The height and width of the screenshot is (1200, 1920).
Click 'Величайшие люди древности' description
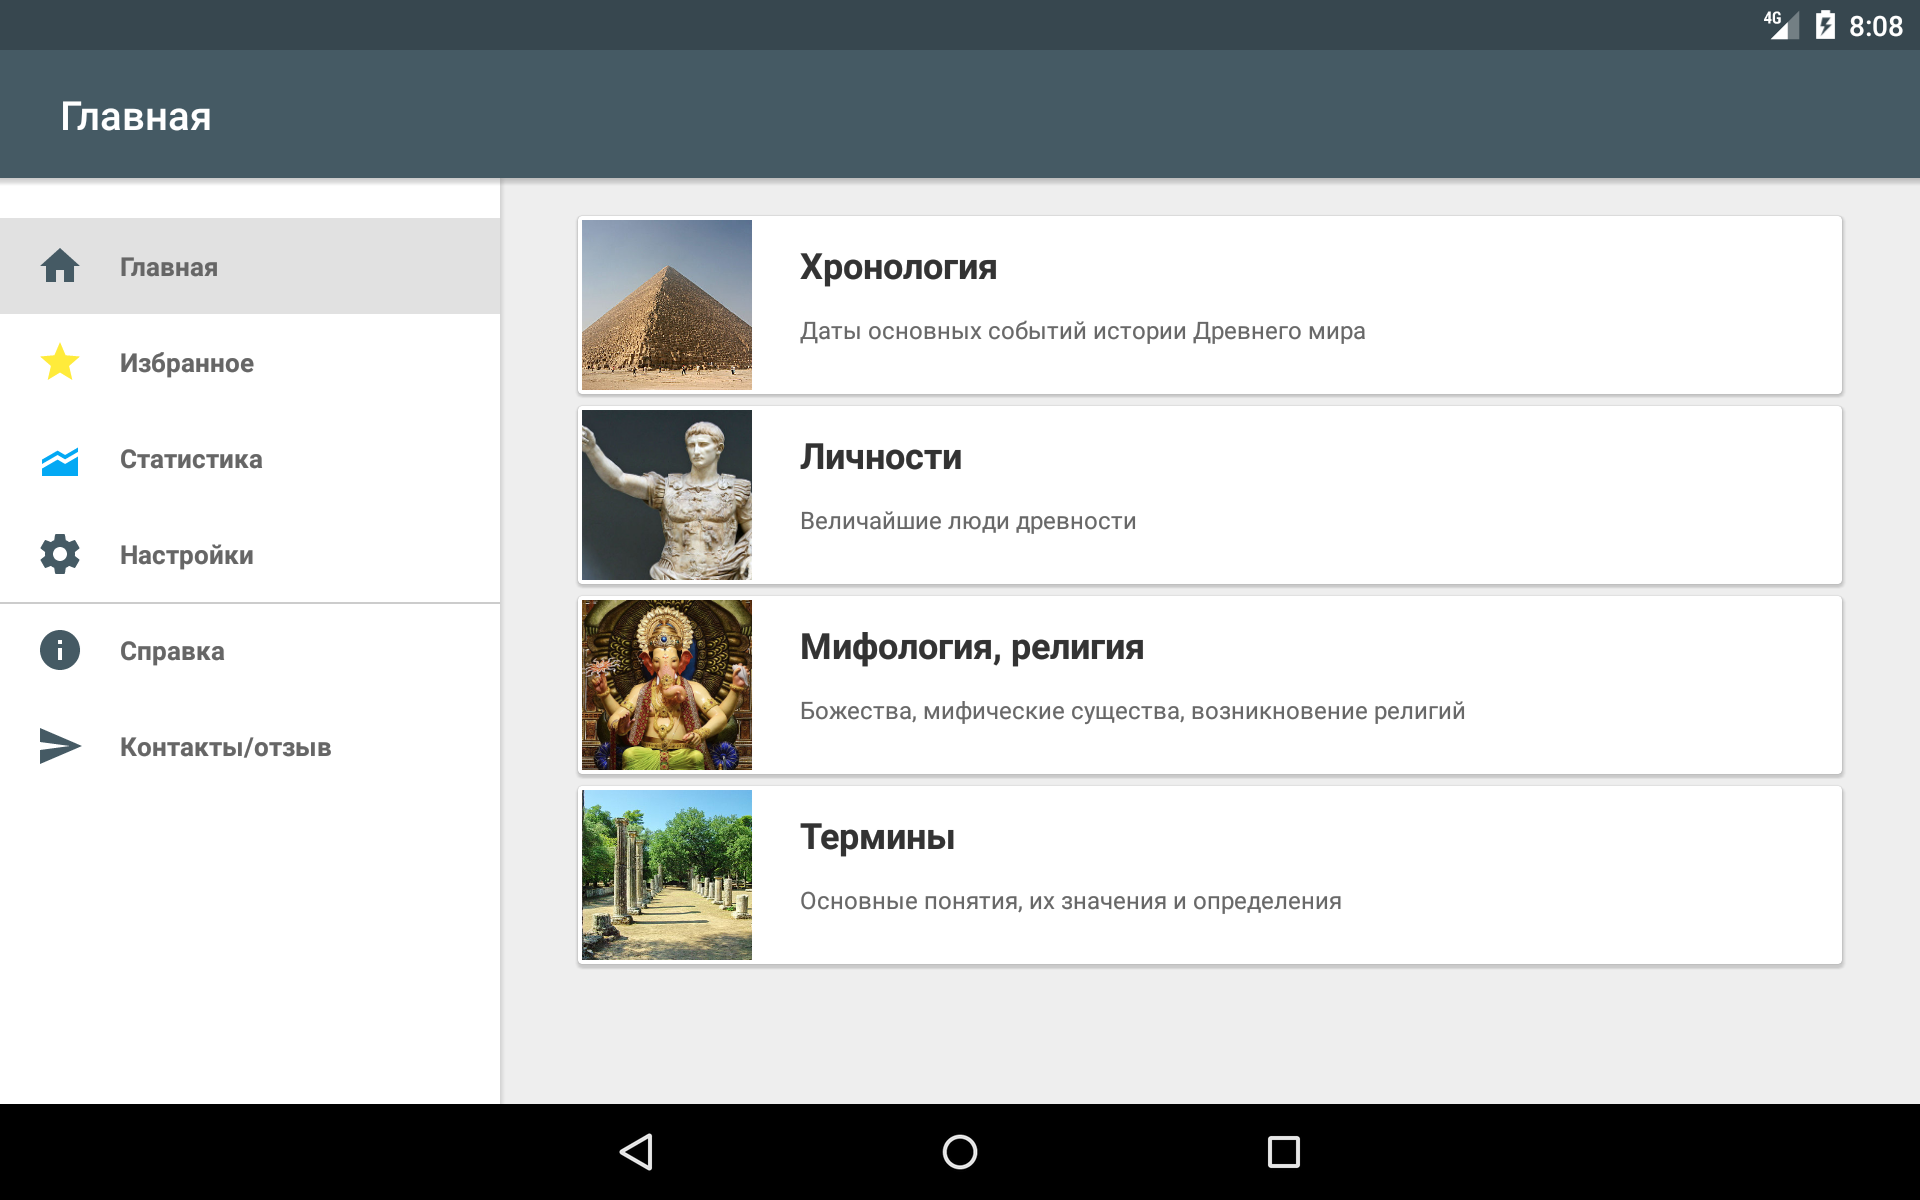coord(968,521)
